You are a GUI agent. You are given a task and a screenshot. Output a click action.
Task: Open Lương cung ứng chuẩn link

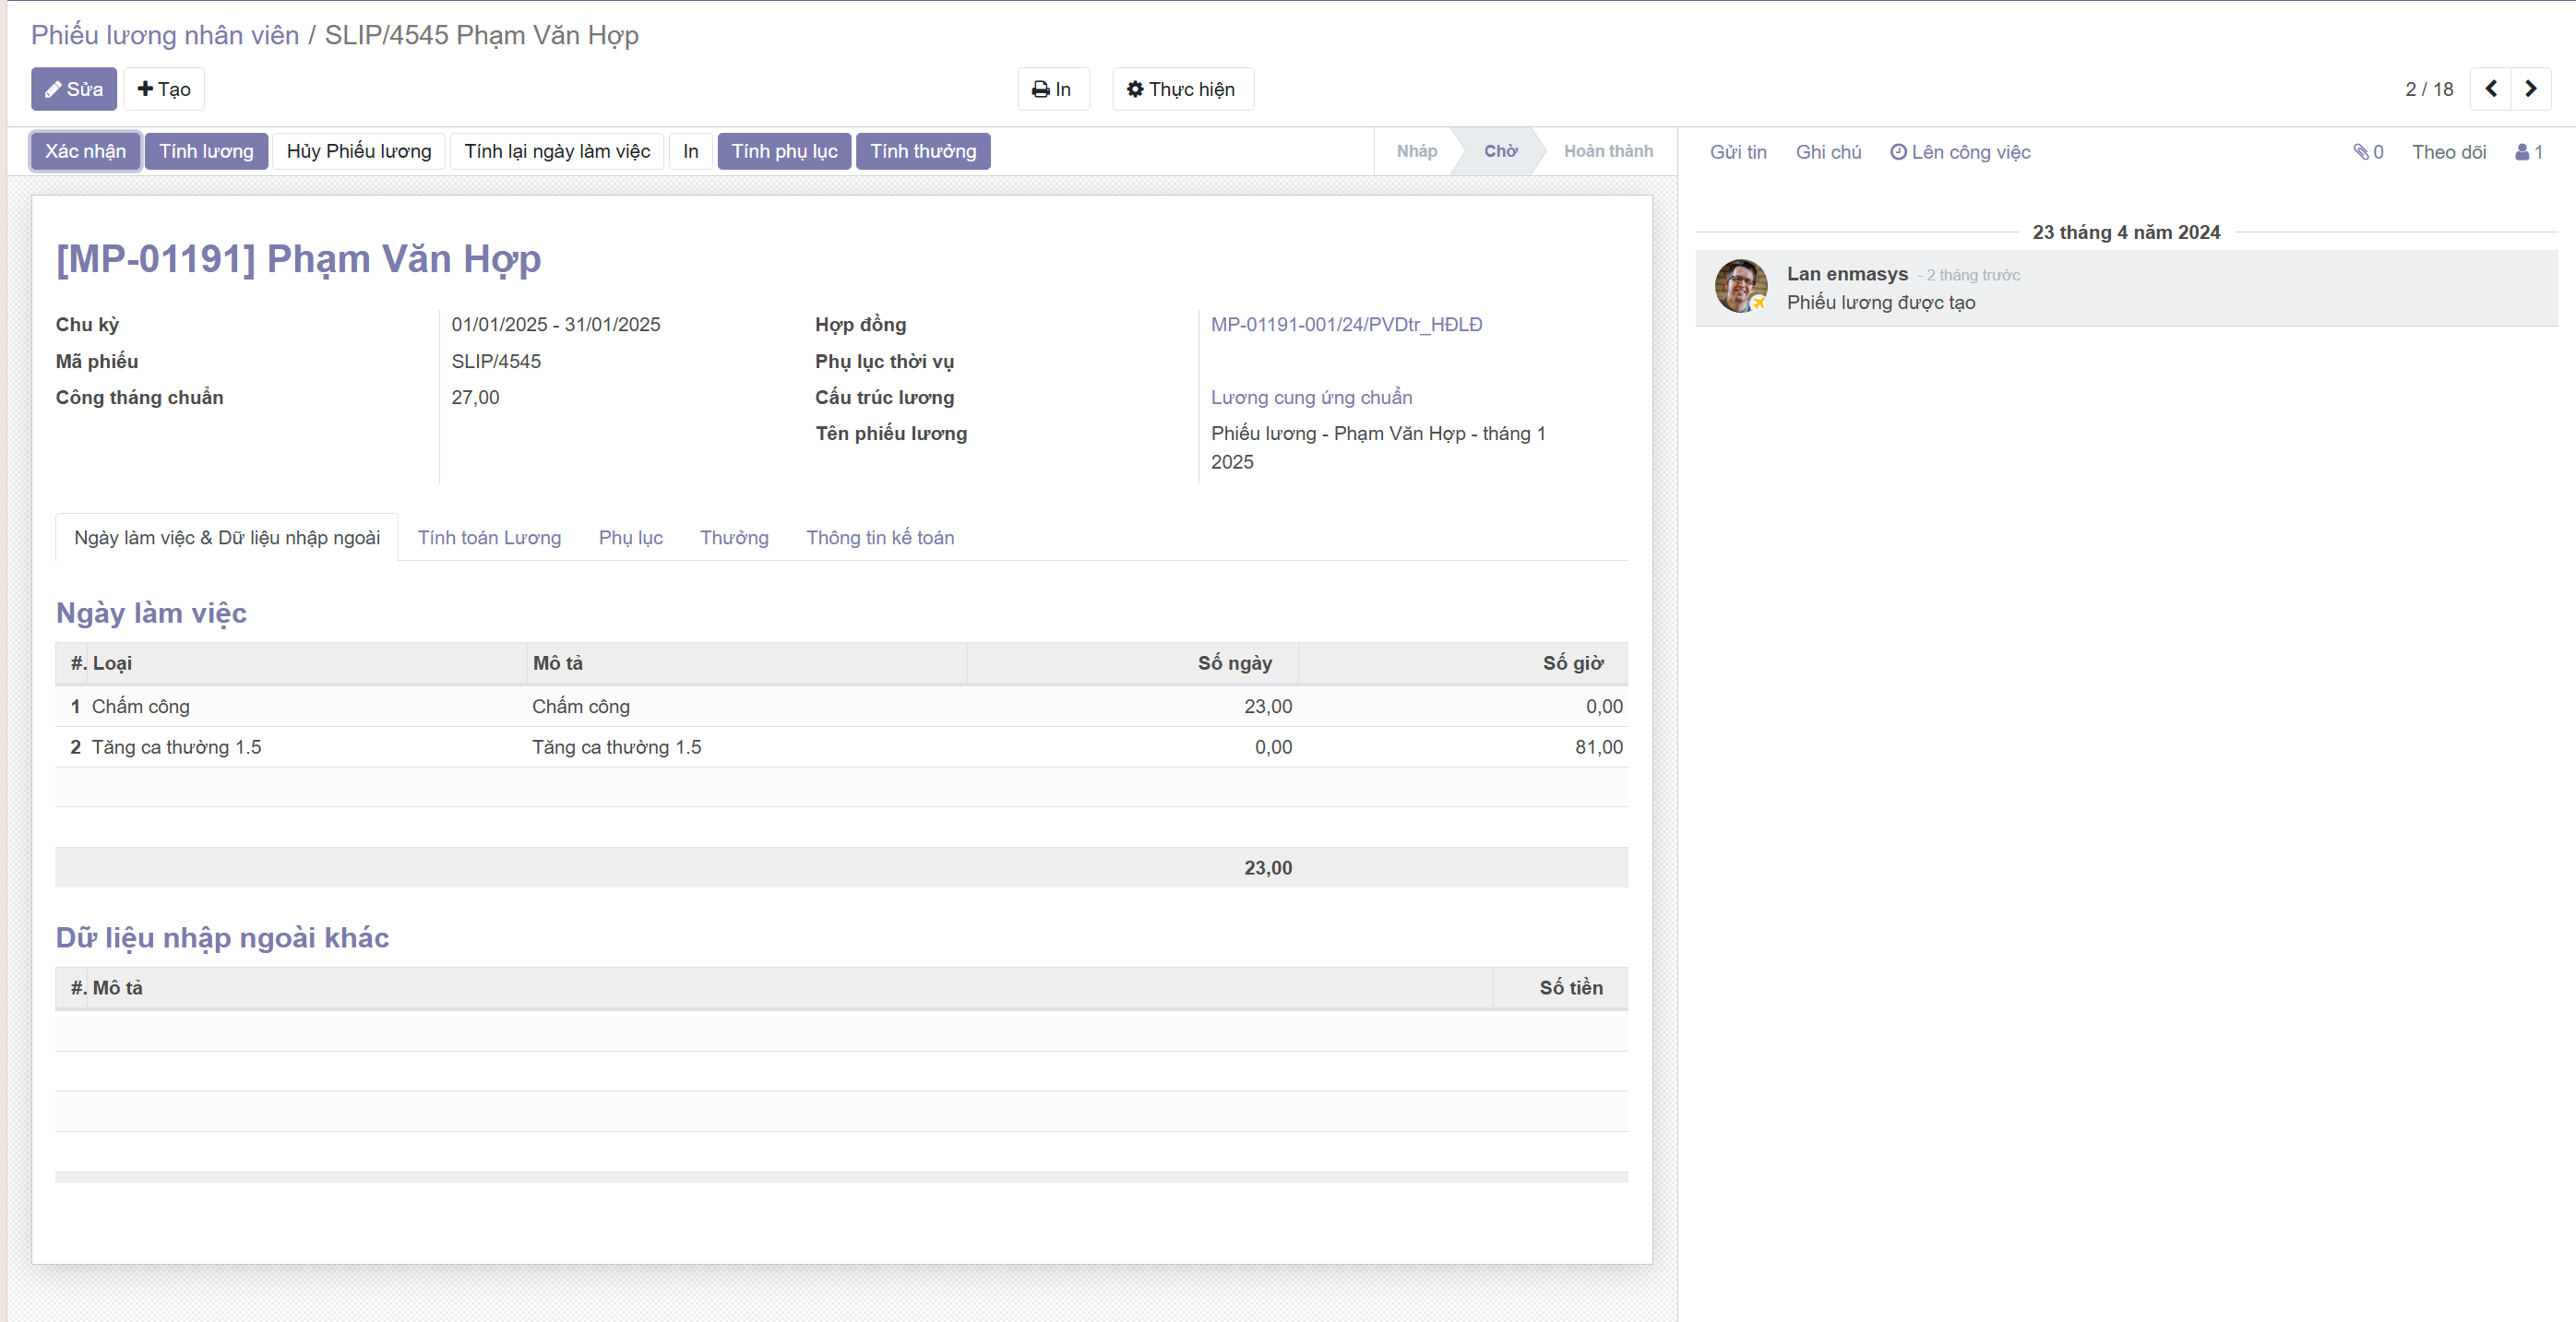tap(1311, 397)
